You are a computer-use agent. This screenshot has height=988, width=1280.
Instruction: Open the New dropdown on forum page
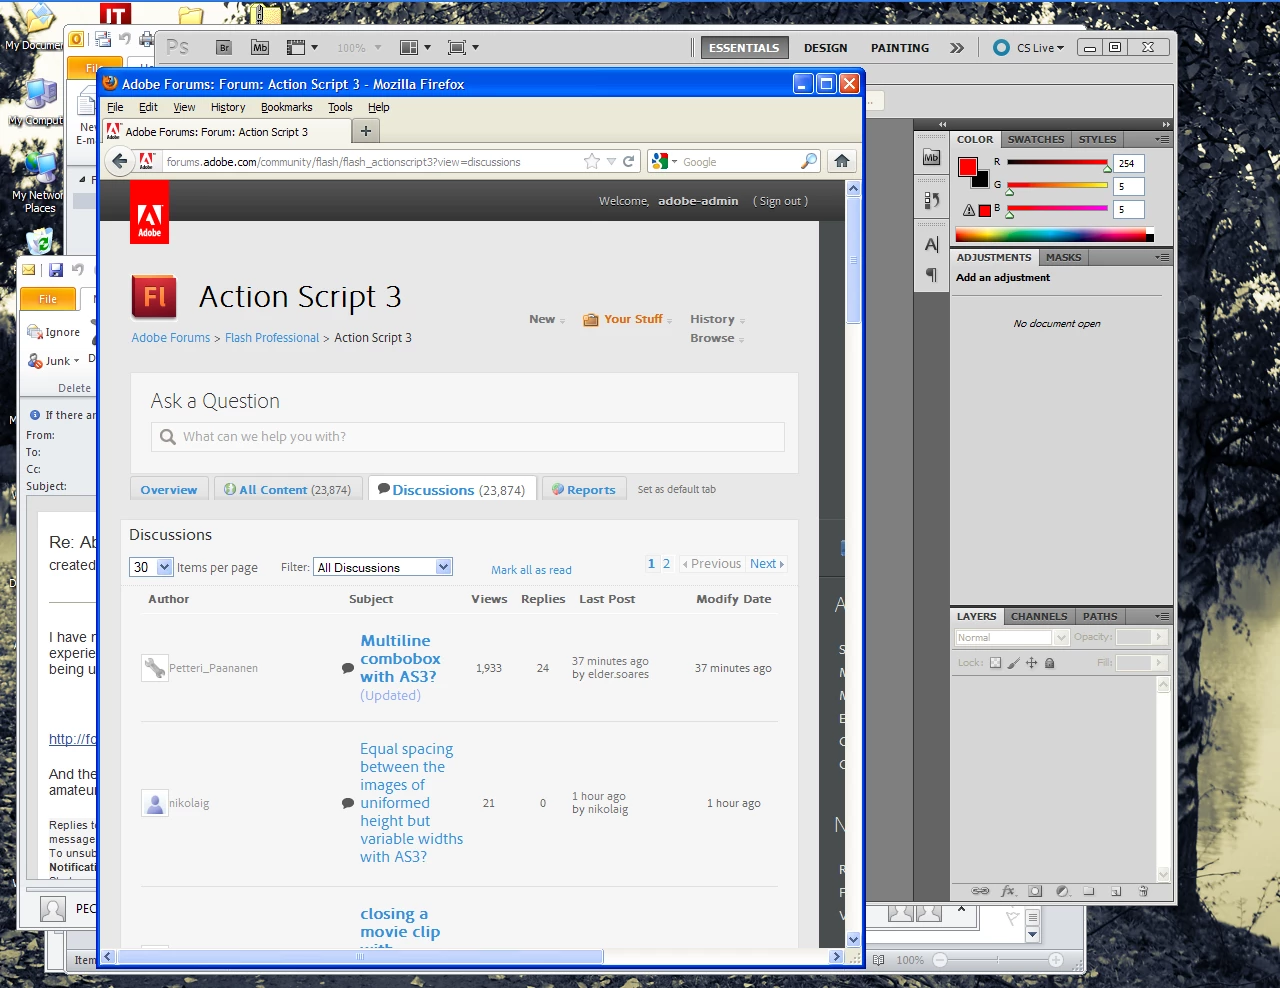(x=547, y=319)
